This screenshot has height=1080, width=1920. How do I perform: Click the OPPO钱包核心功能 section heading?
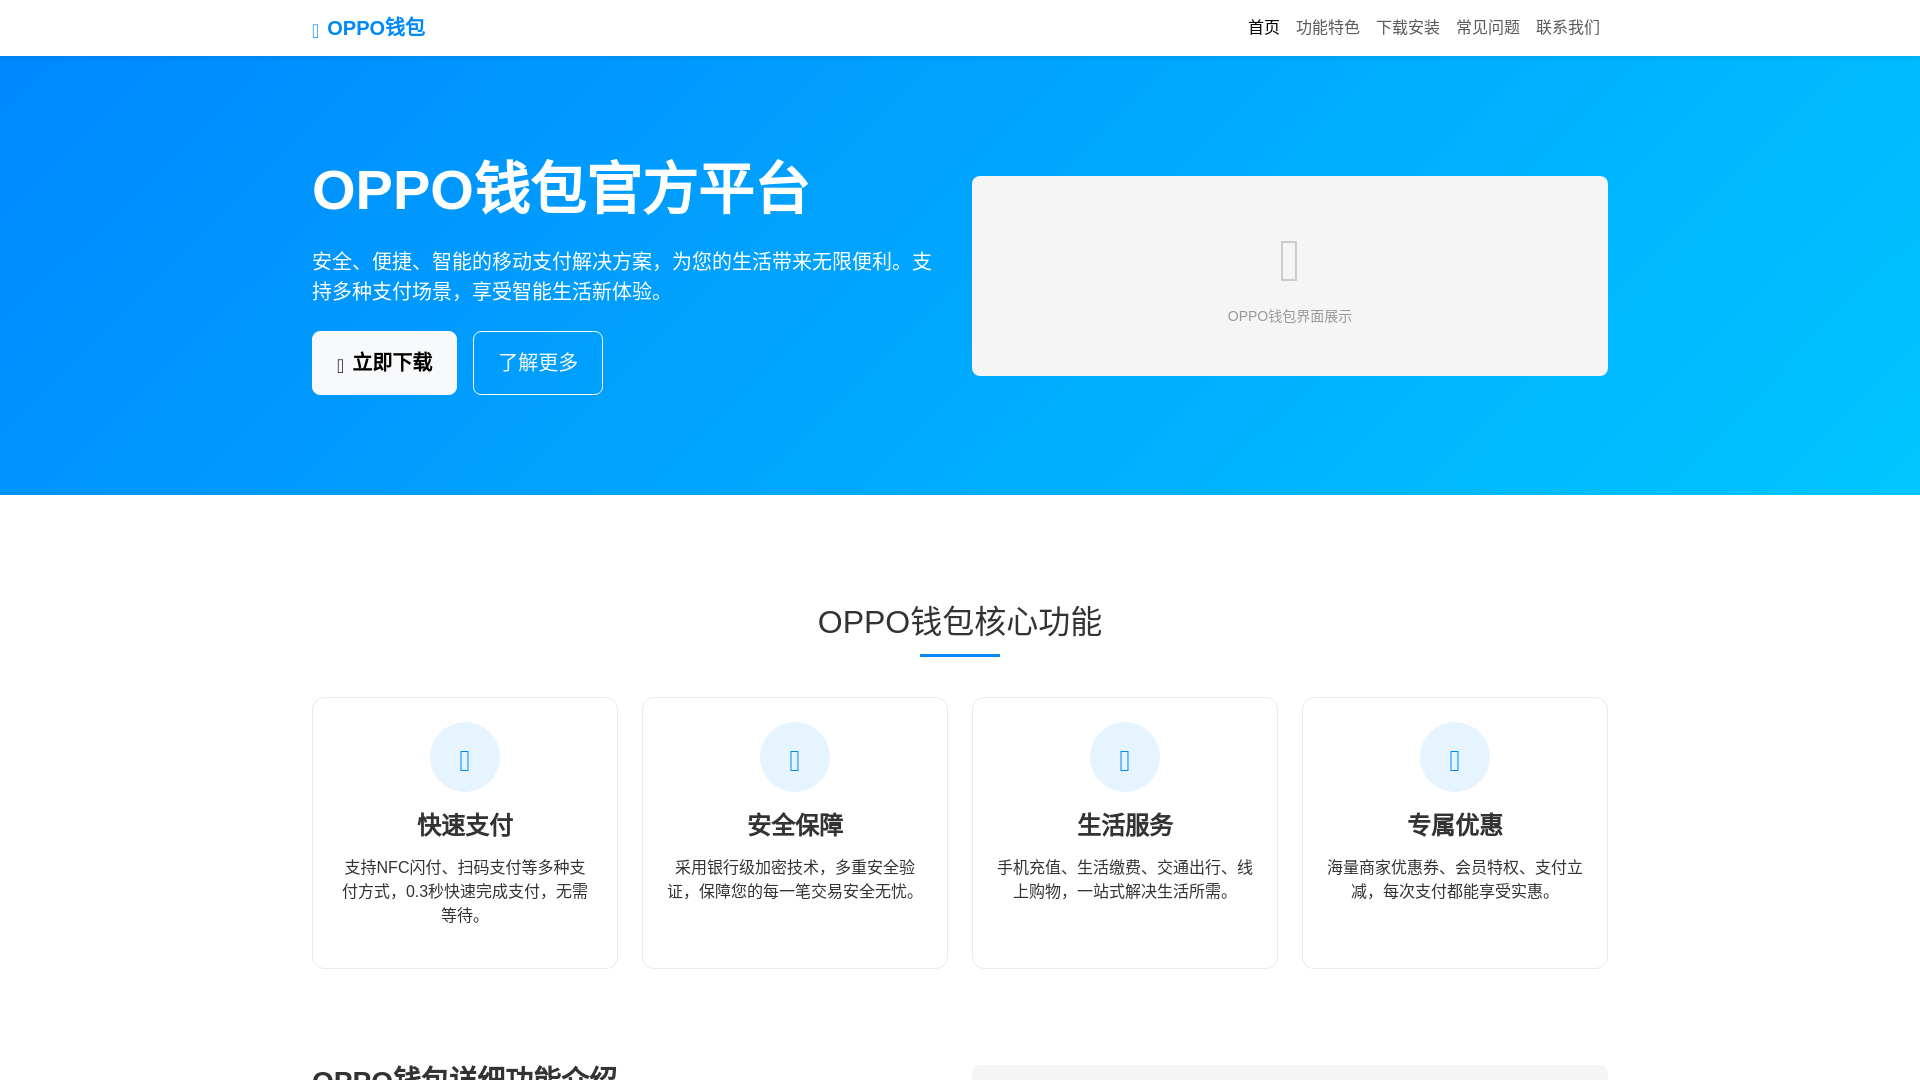(960, 622)
